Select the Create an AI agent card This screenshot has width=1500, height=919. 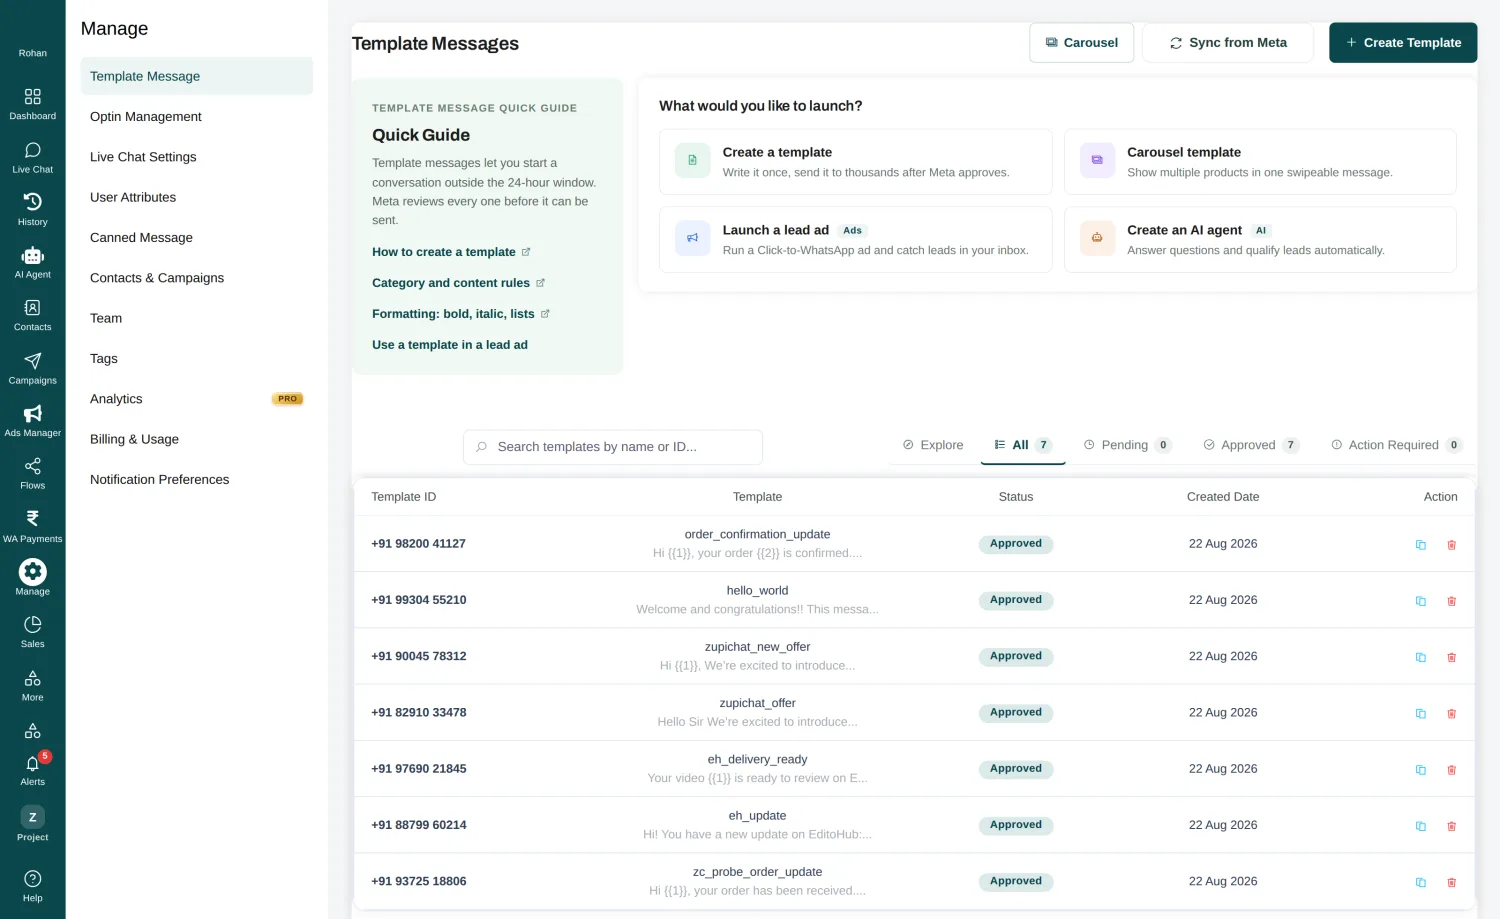1260,239
